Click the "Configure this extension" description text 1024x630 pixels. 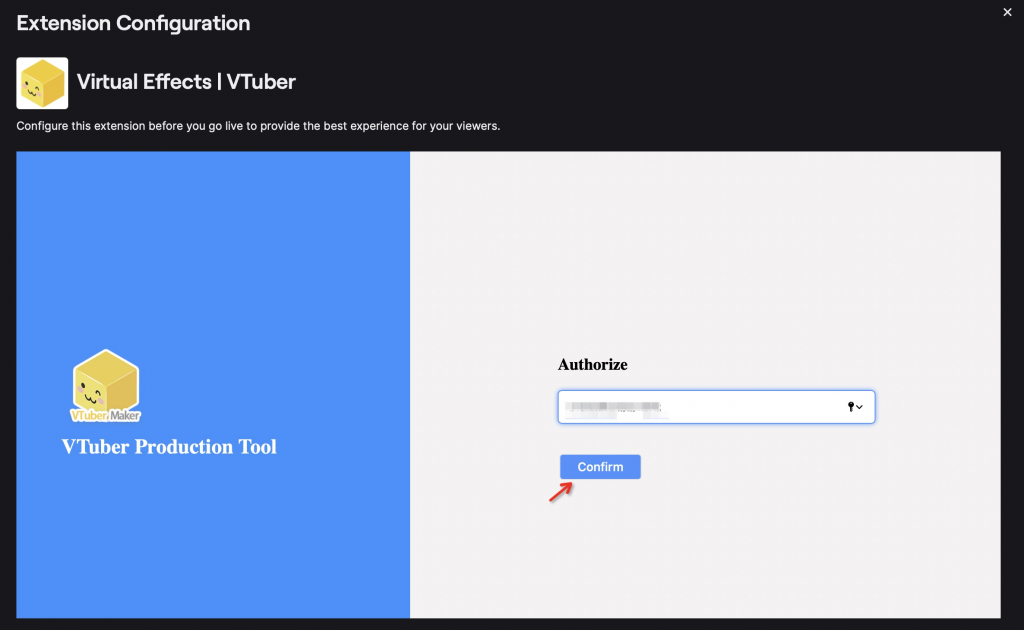click(x=258, y=126)
